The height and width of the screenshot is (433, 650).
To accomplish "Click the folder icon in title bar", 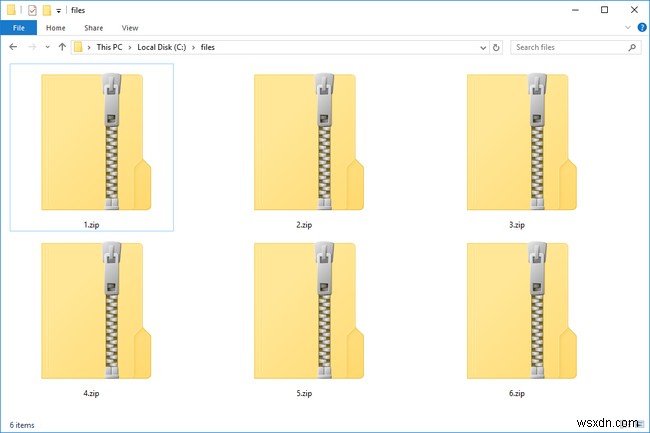I will click(11, 10).
